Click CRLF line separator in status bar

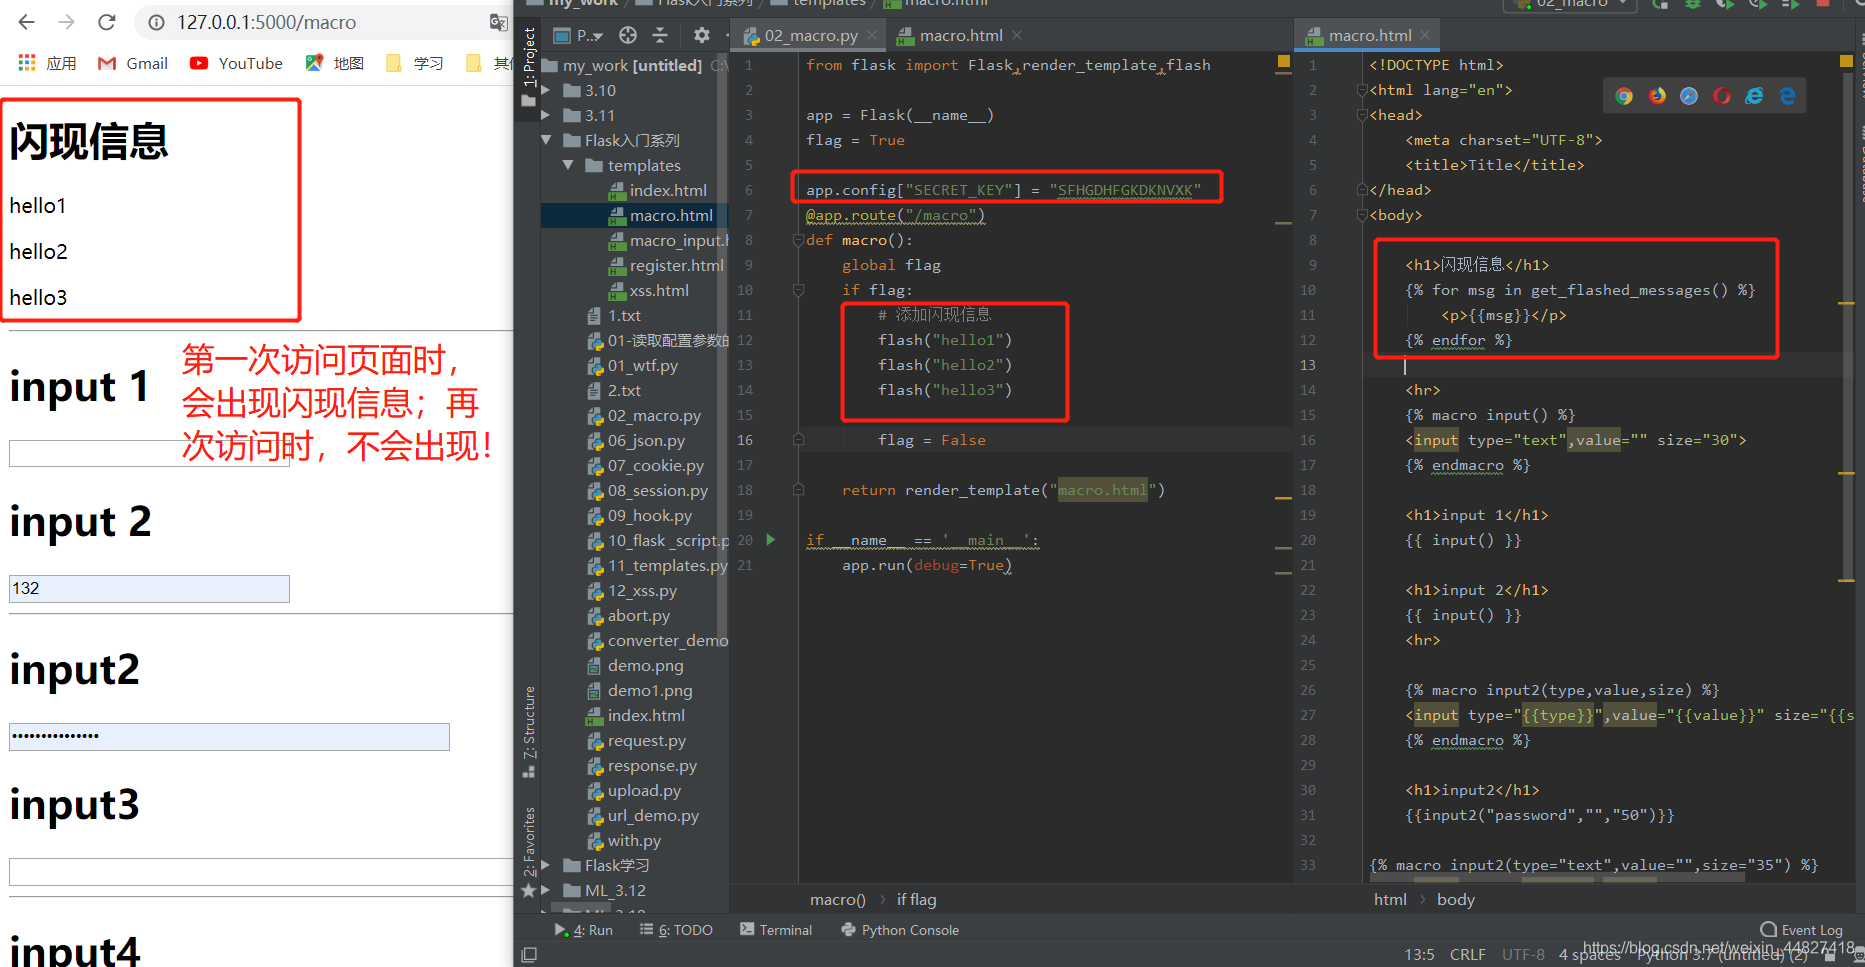click(x=1467, y=954)
